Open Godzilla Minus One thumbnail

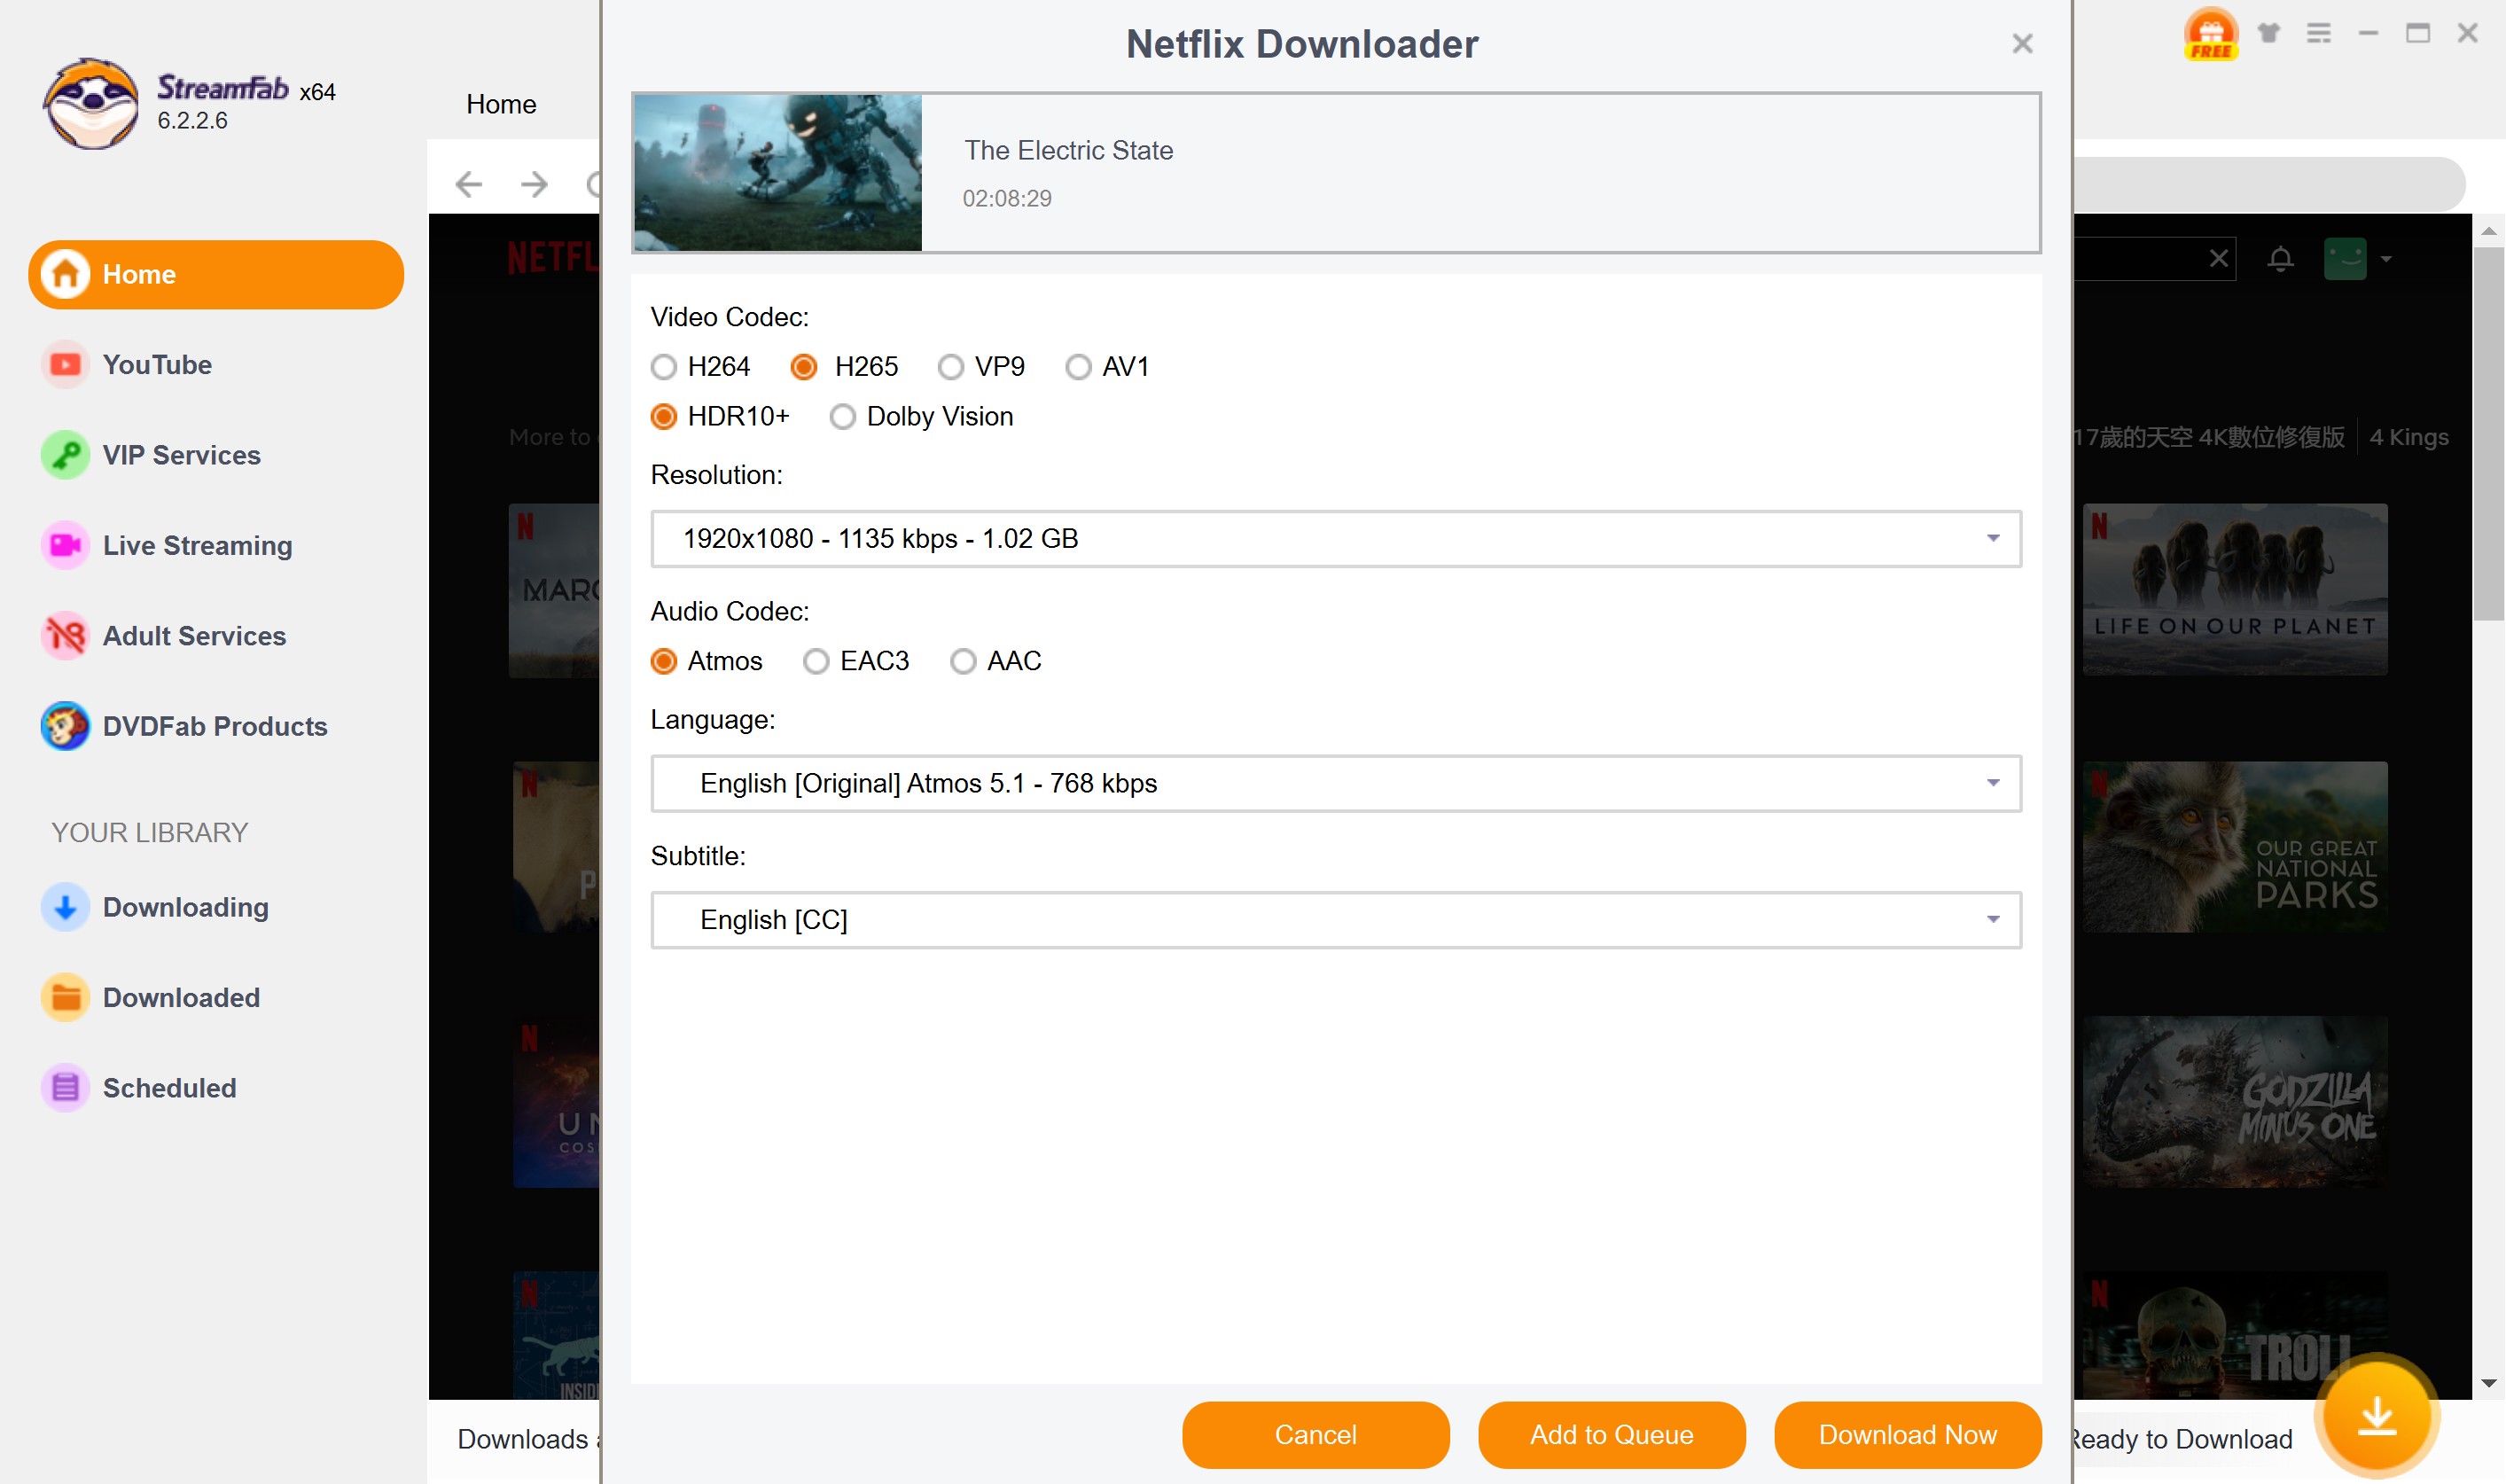2234,1102
